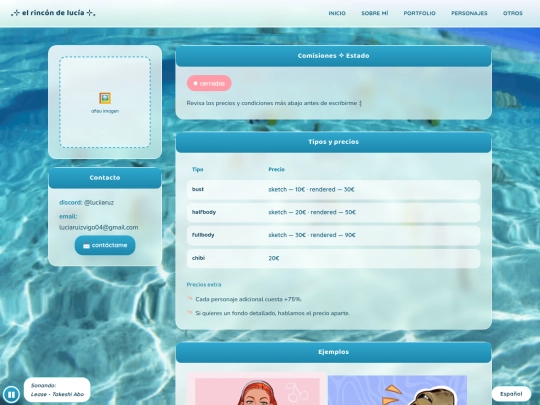This screenshot has width=540, height=405.
Task: Click the 'fullbody' price row
Action: click(x=333, y=235)
